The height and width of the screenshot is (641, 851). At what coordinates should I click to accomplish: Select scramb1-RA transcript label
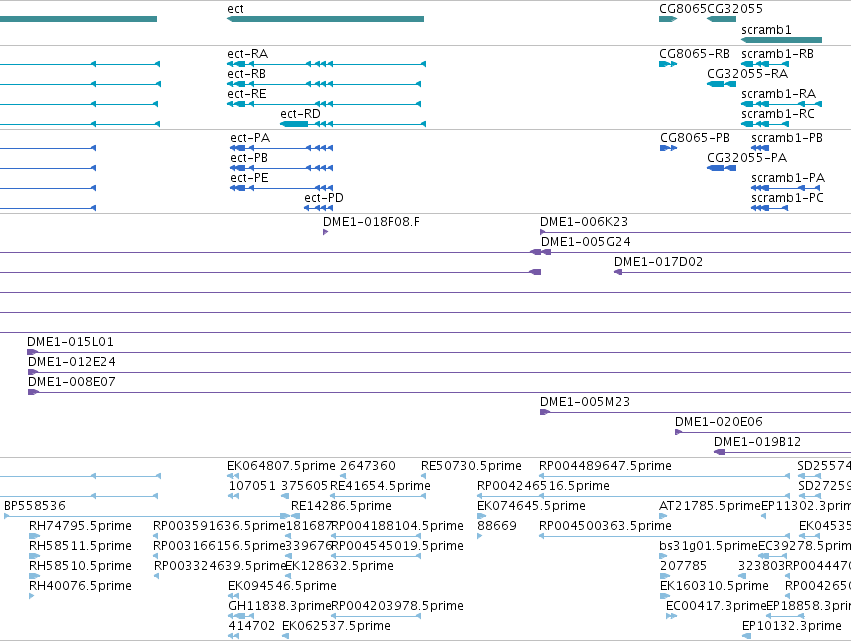(778, 94)
